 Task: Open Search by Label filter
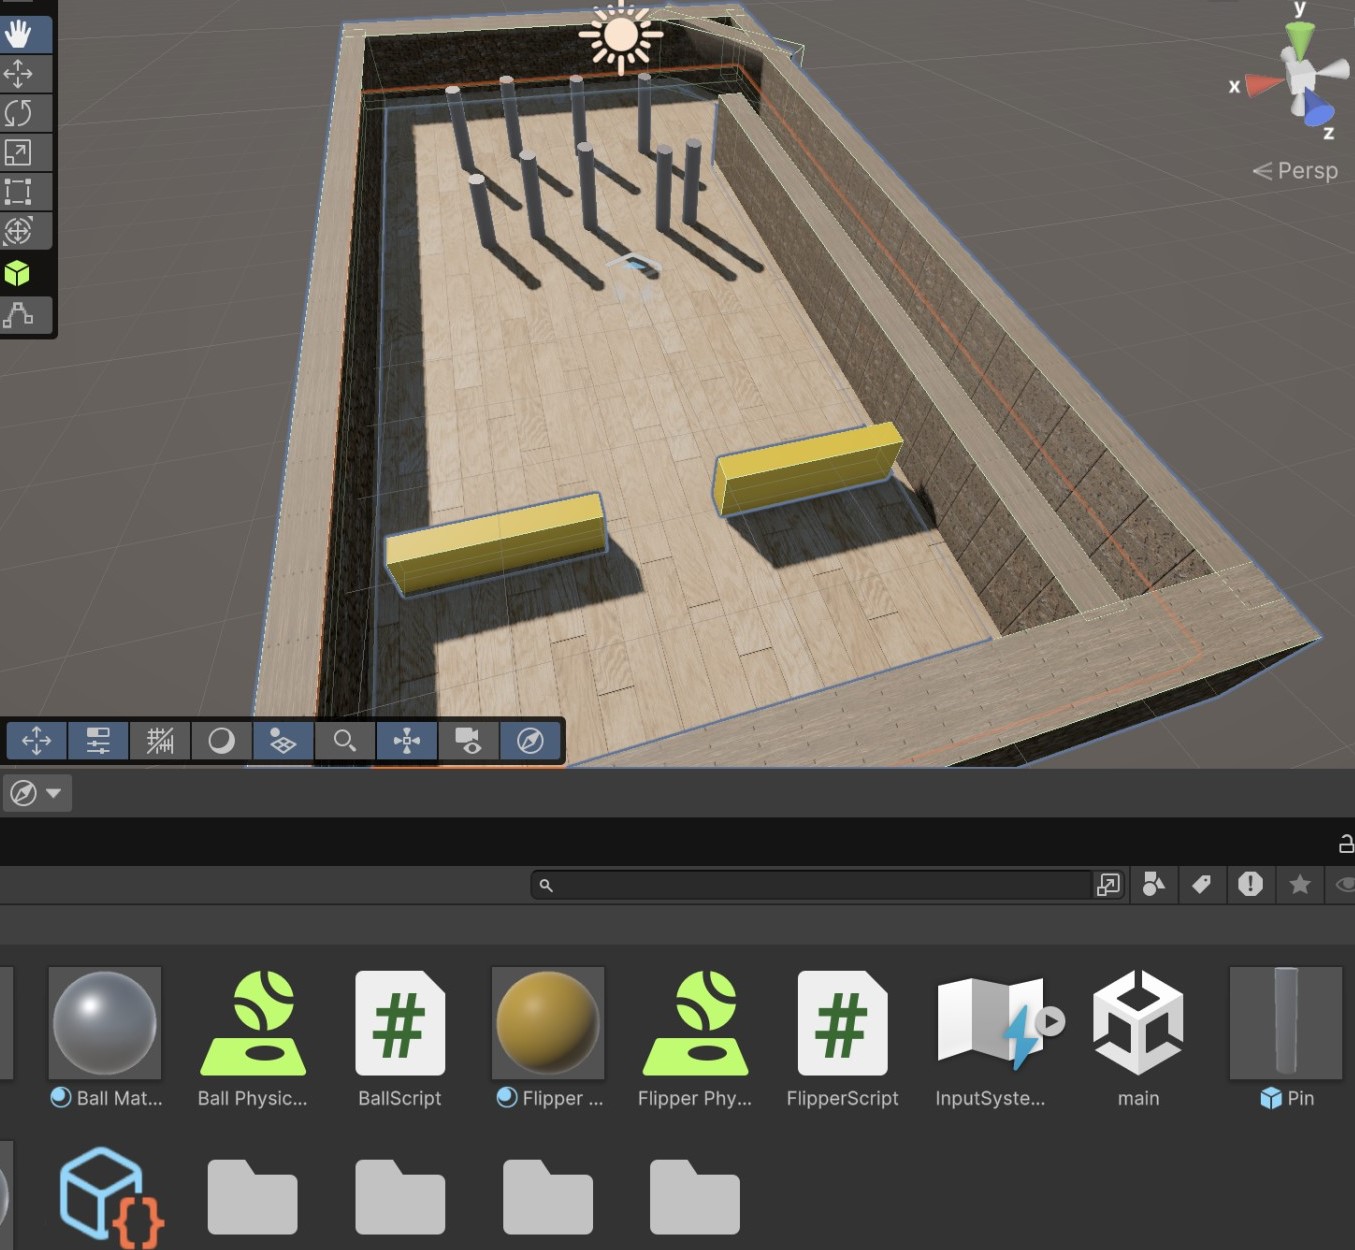tap(1201, 884)
